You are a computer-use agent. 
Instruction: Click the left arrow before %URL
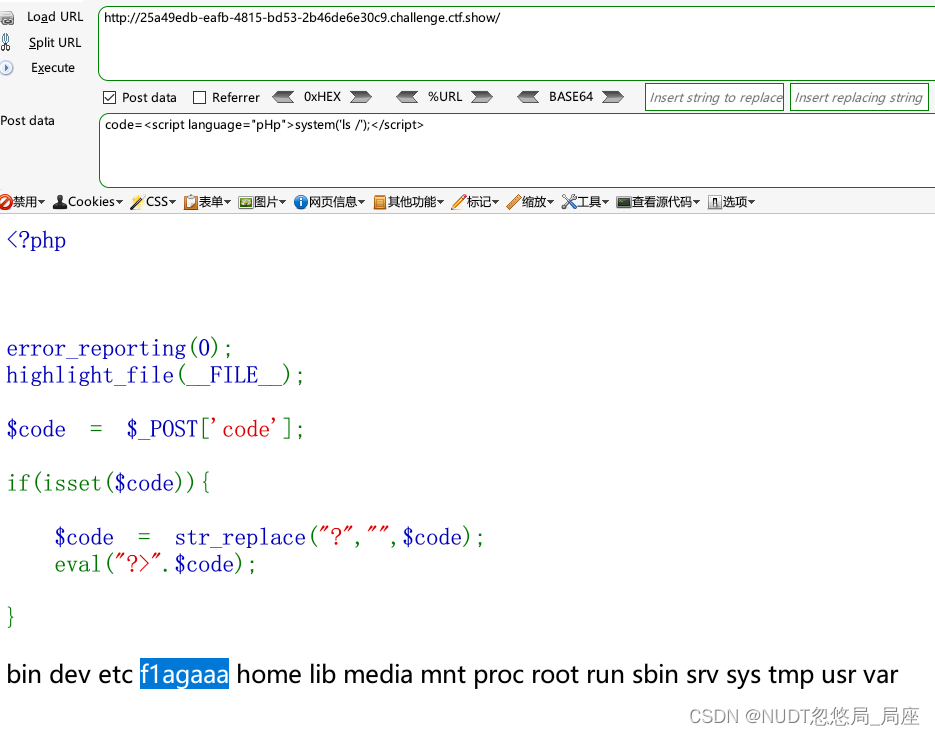click(407, 97)
